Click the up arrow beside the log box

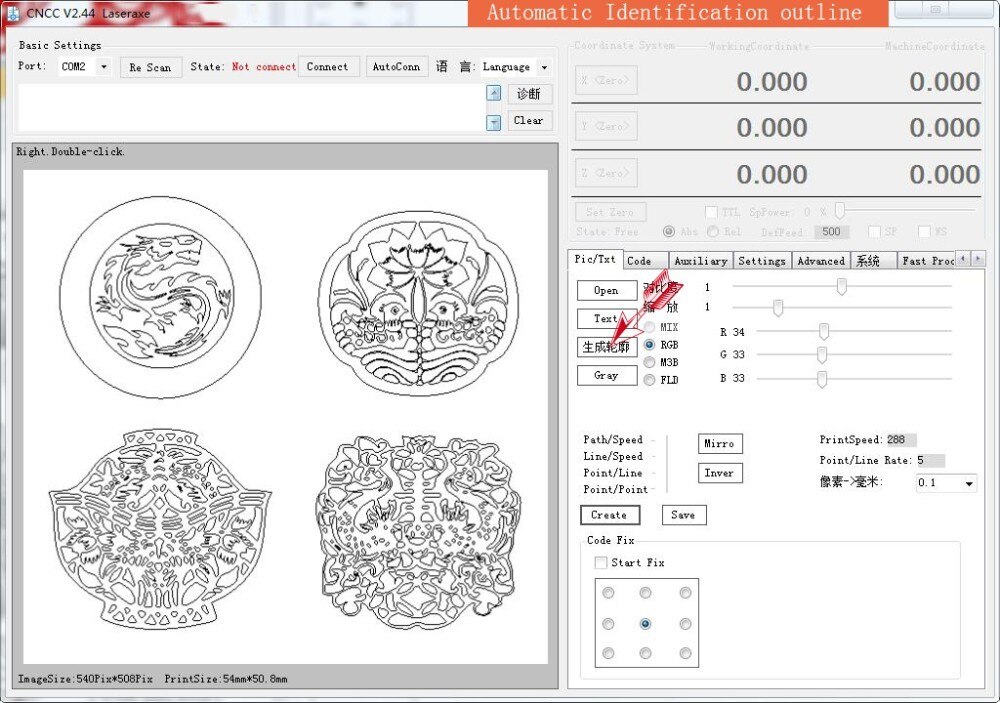point(493,93)
